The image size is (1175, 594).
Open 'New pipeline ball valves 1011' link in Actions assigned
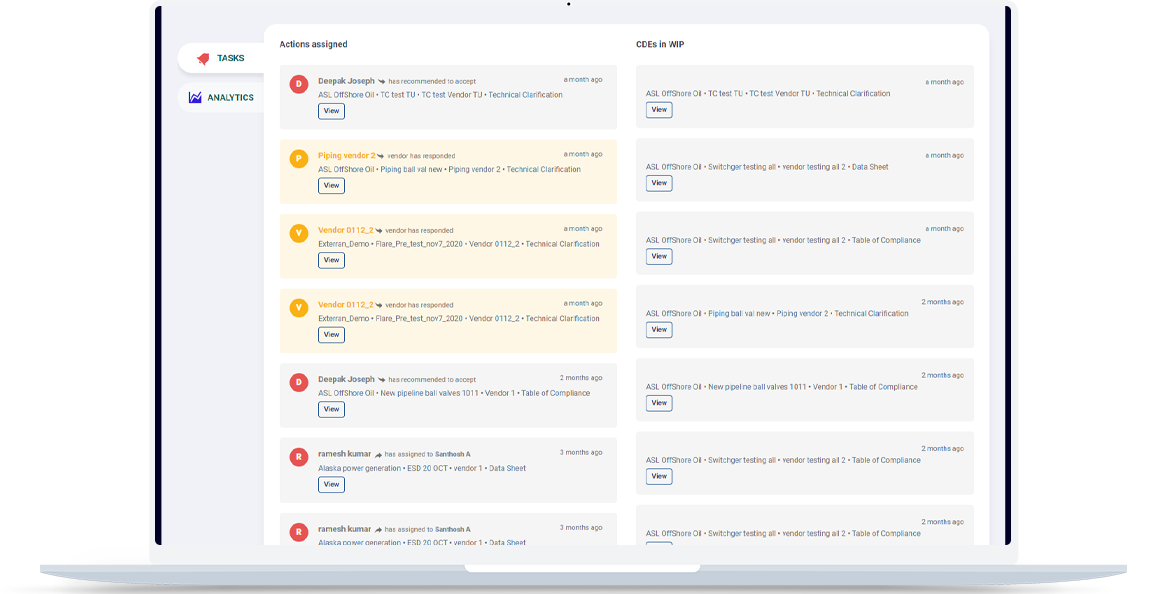point(429,393)
